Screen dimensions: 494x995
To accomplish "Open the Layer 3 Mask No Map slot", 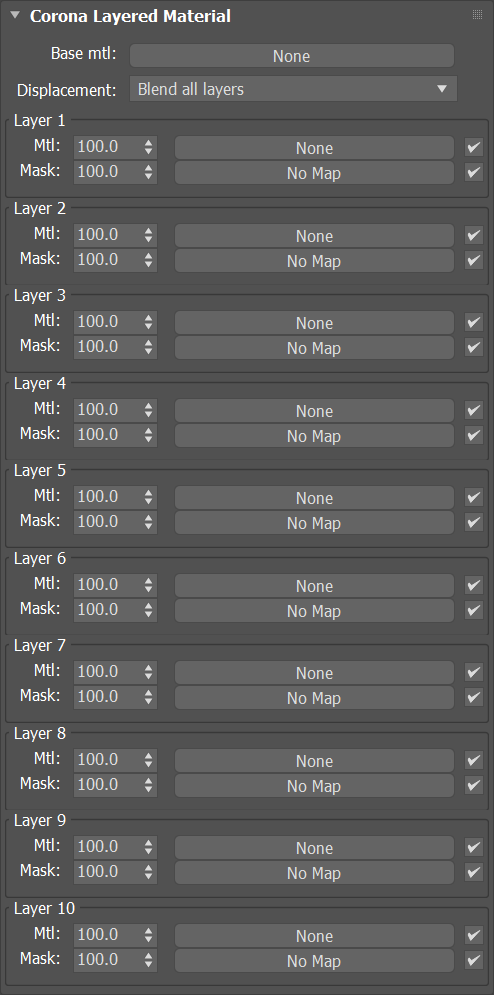I will [314, 348].
